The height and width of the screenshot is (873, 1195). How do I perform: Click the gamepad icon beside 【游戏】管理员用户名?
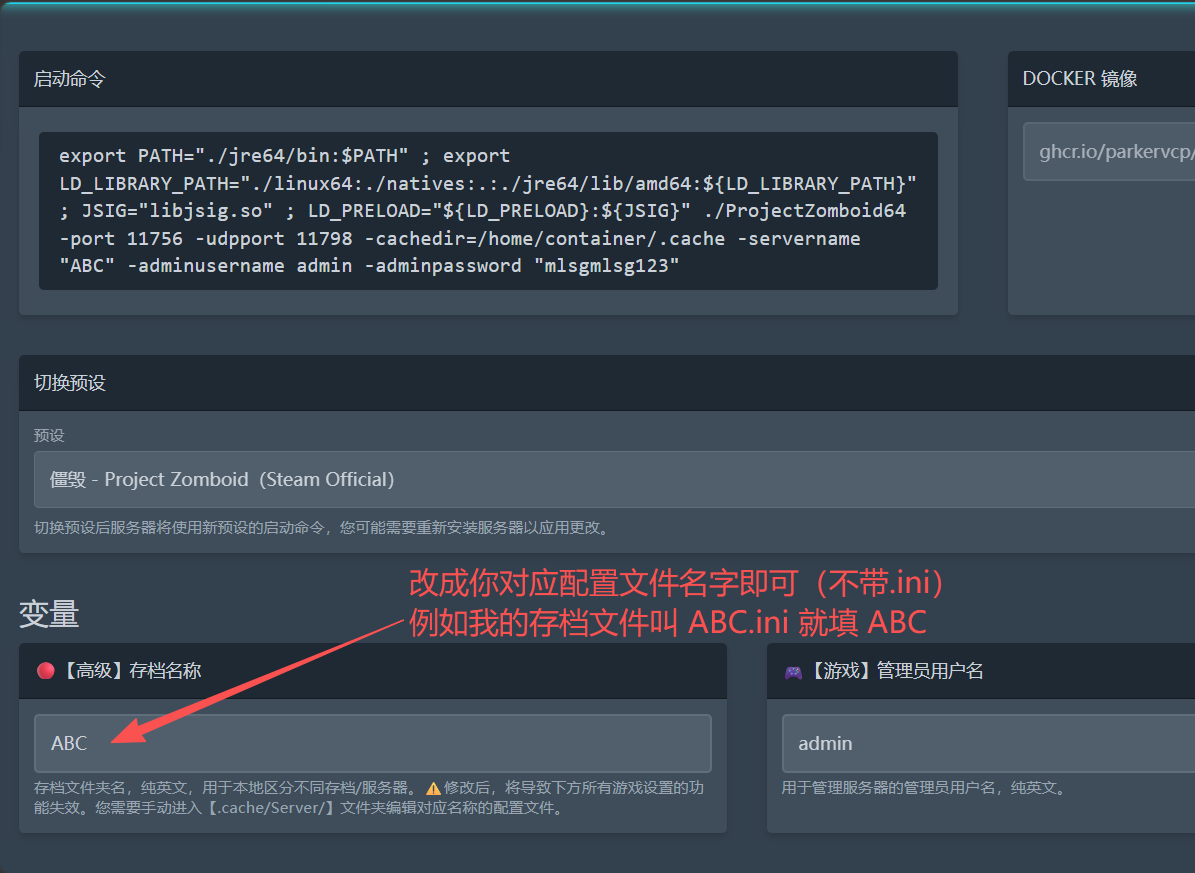793,672
